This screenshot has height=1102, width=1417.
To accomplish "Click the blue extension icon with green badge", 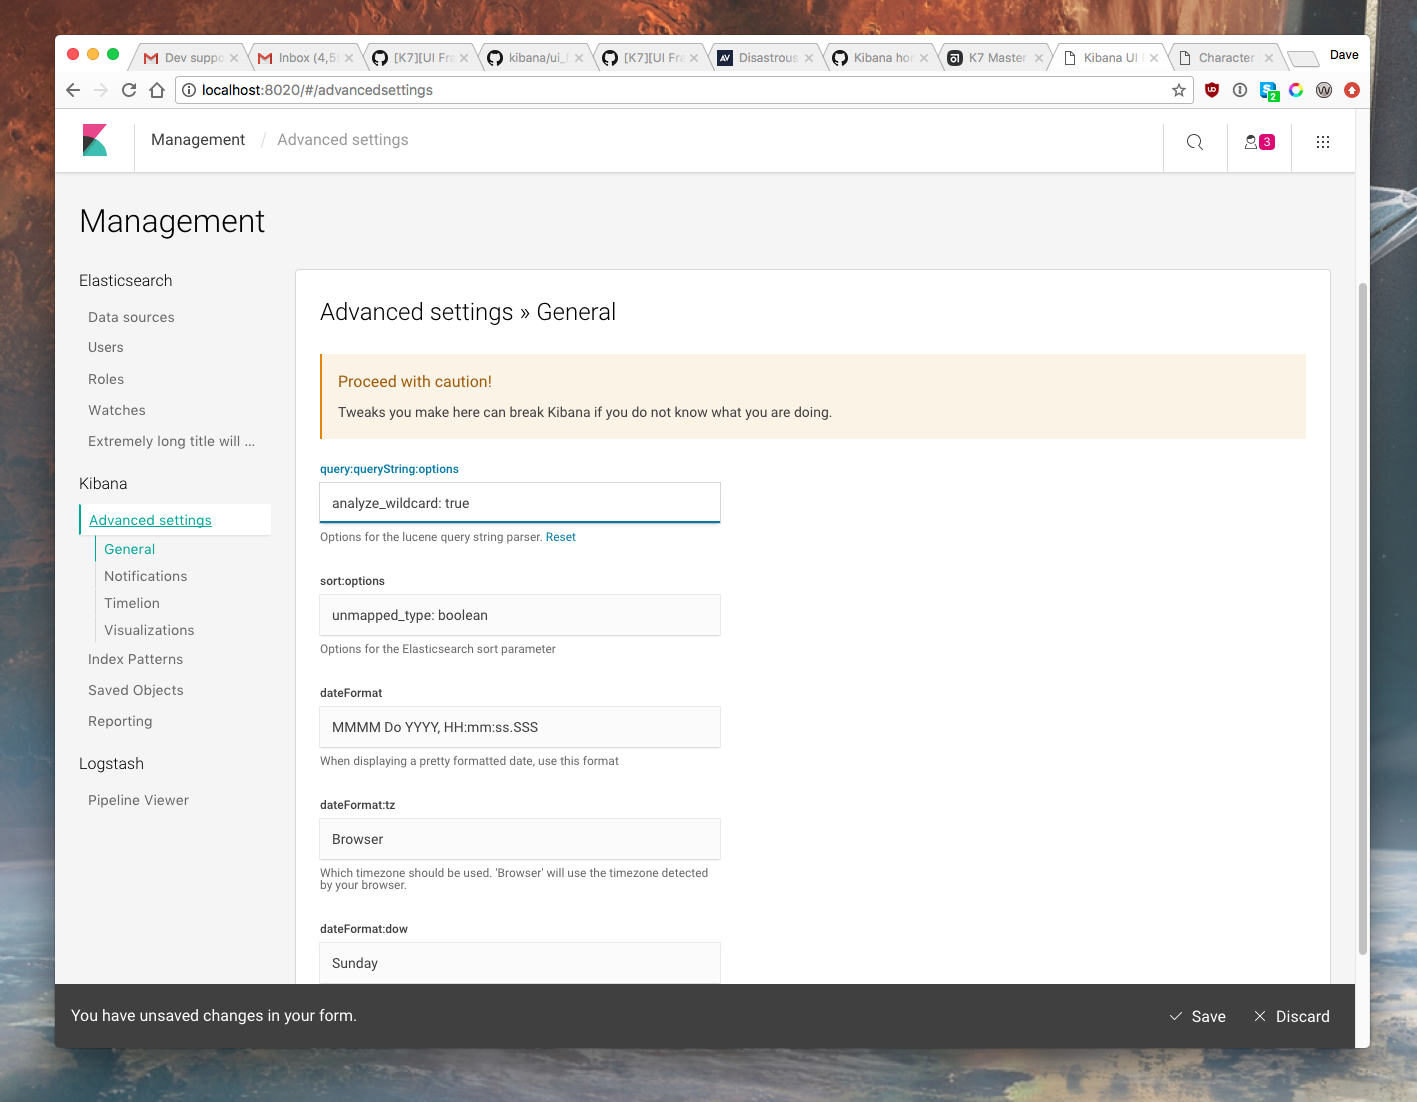I will click(1269, 91).
